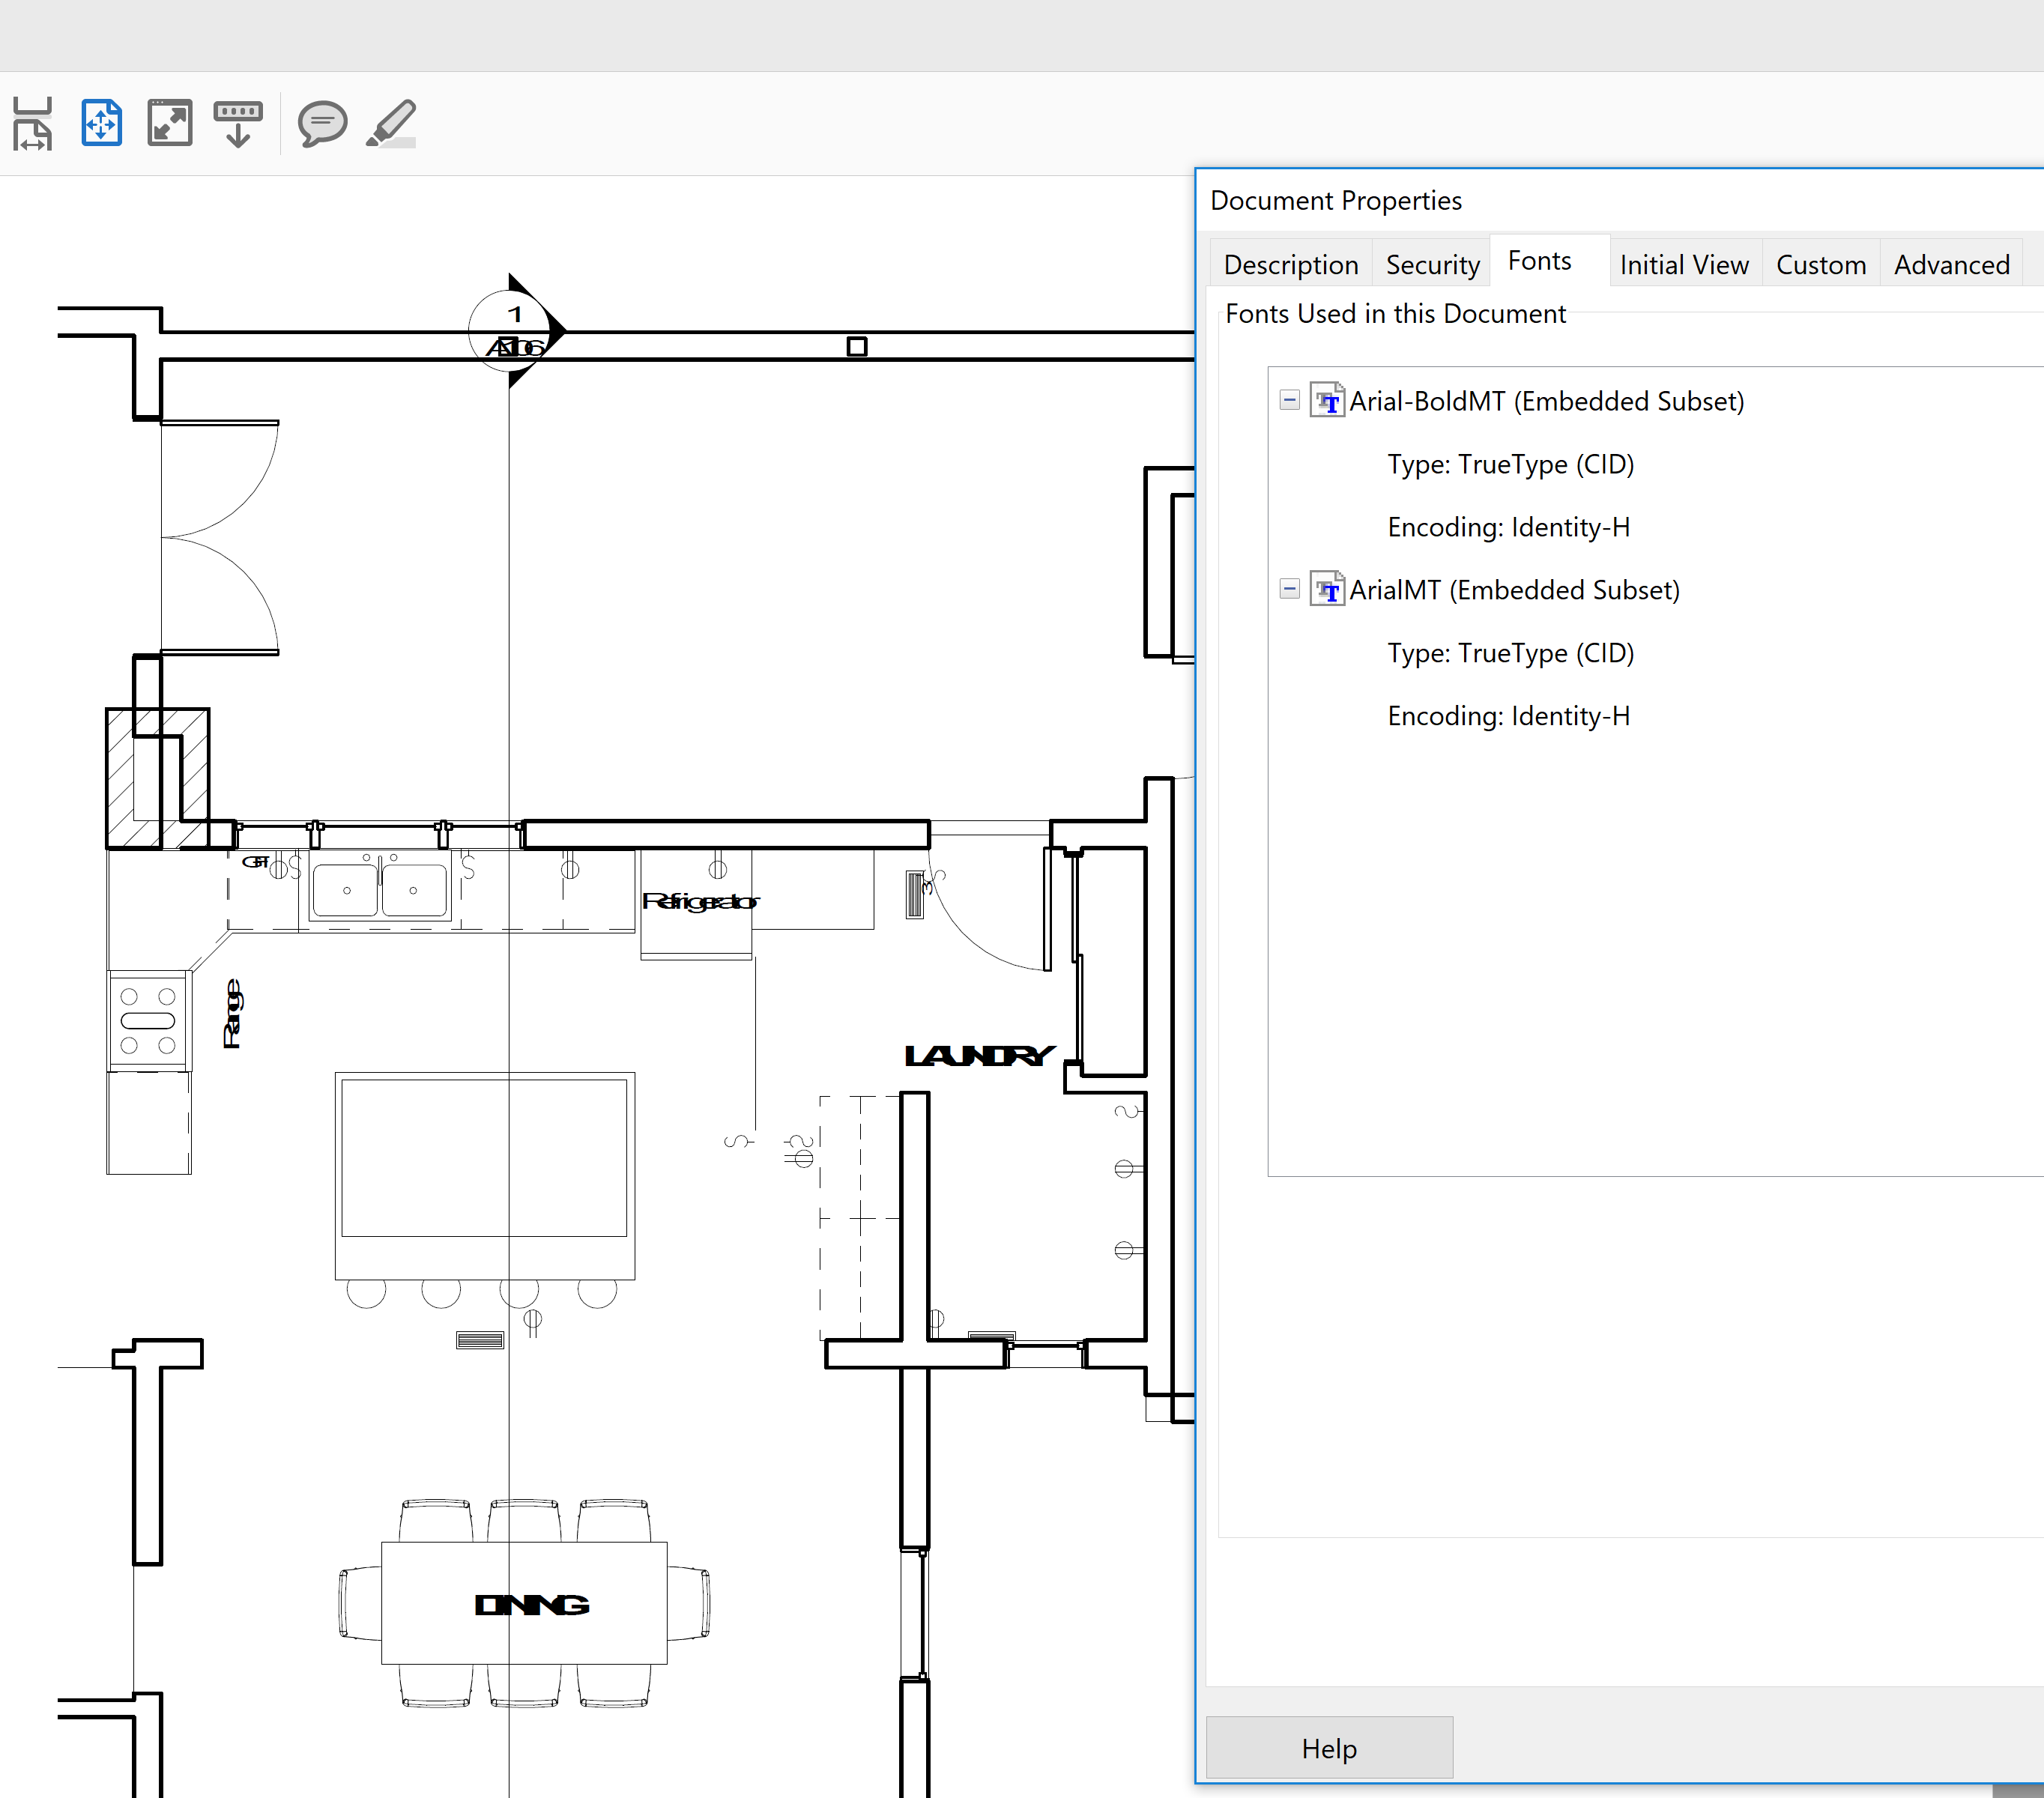Click the hide toolbar icon with down arrow
The height and width of the screenshot is (1798, 2044).
pos(238,122)
